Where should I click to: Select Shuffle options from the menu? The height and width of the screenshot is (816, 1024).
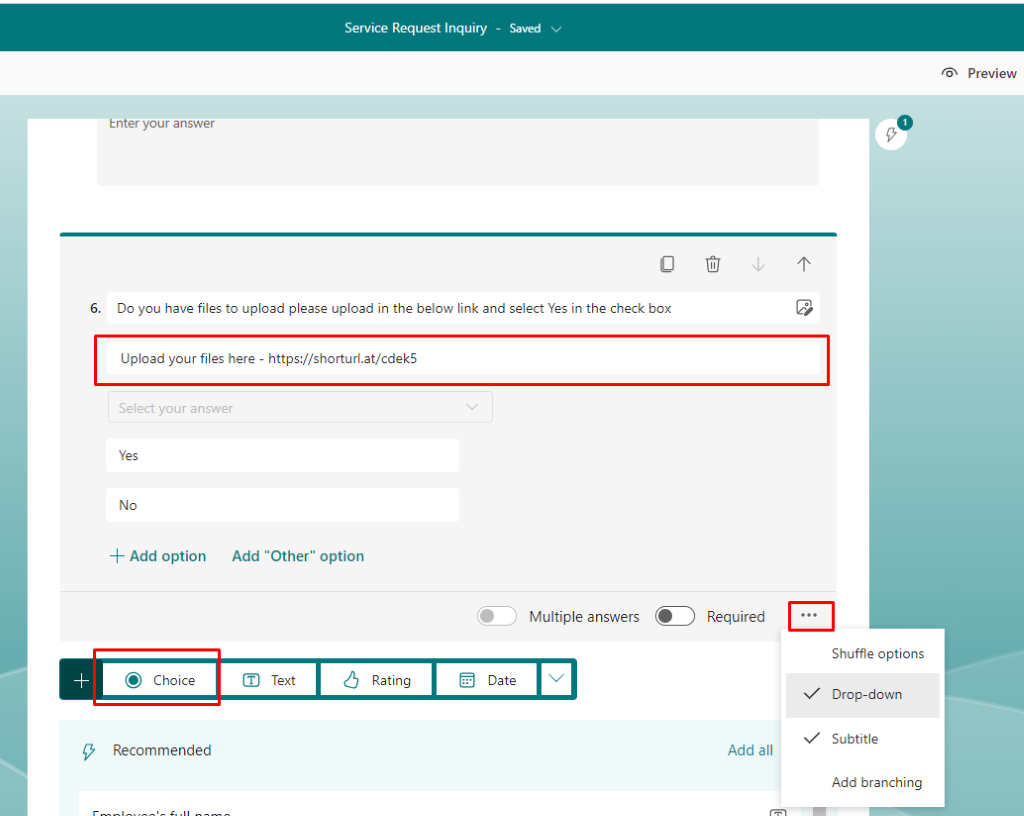click(x=877, y=654)
